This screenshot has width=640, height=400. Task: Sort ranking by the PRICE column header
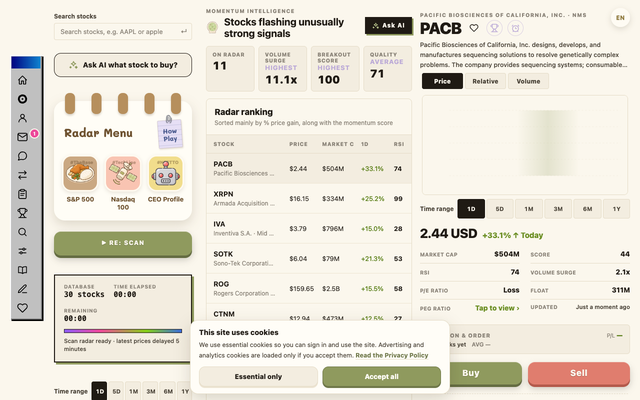pyautogui.click(x=298, y=144)
